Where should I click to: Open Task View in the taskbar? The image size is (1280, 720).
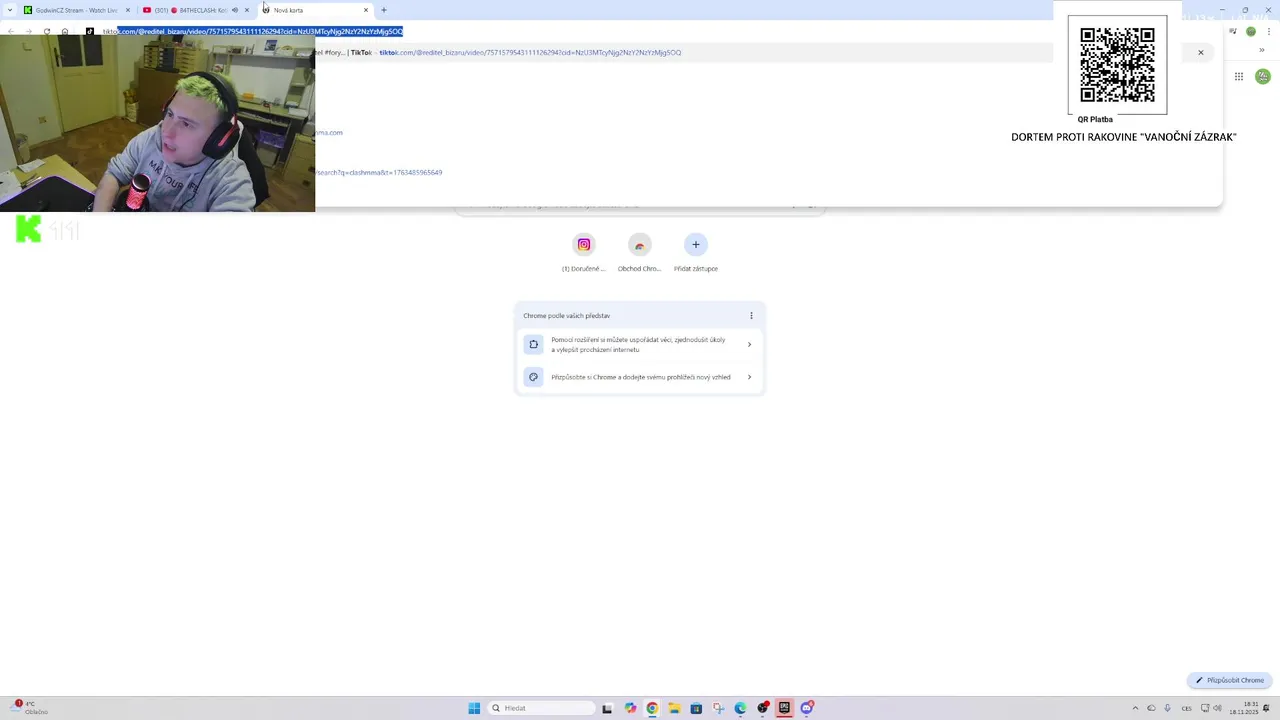tap(607, 708)
